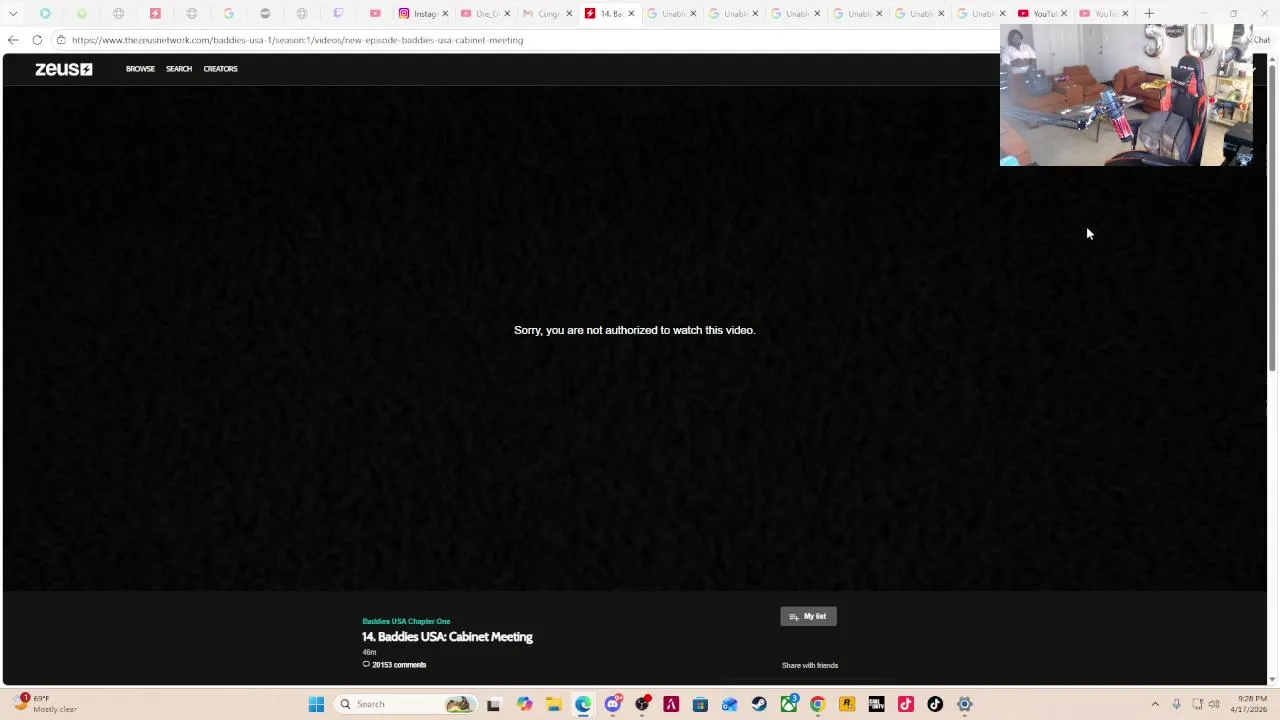Launch Steam from the taskbar
This screenshot has width=1280, height=720.
click(x=759, y=704)
